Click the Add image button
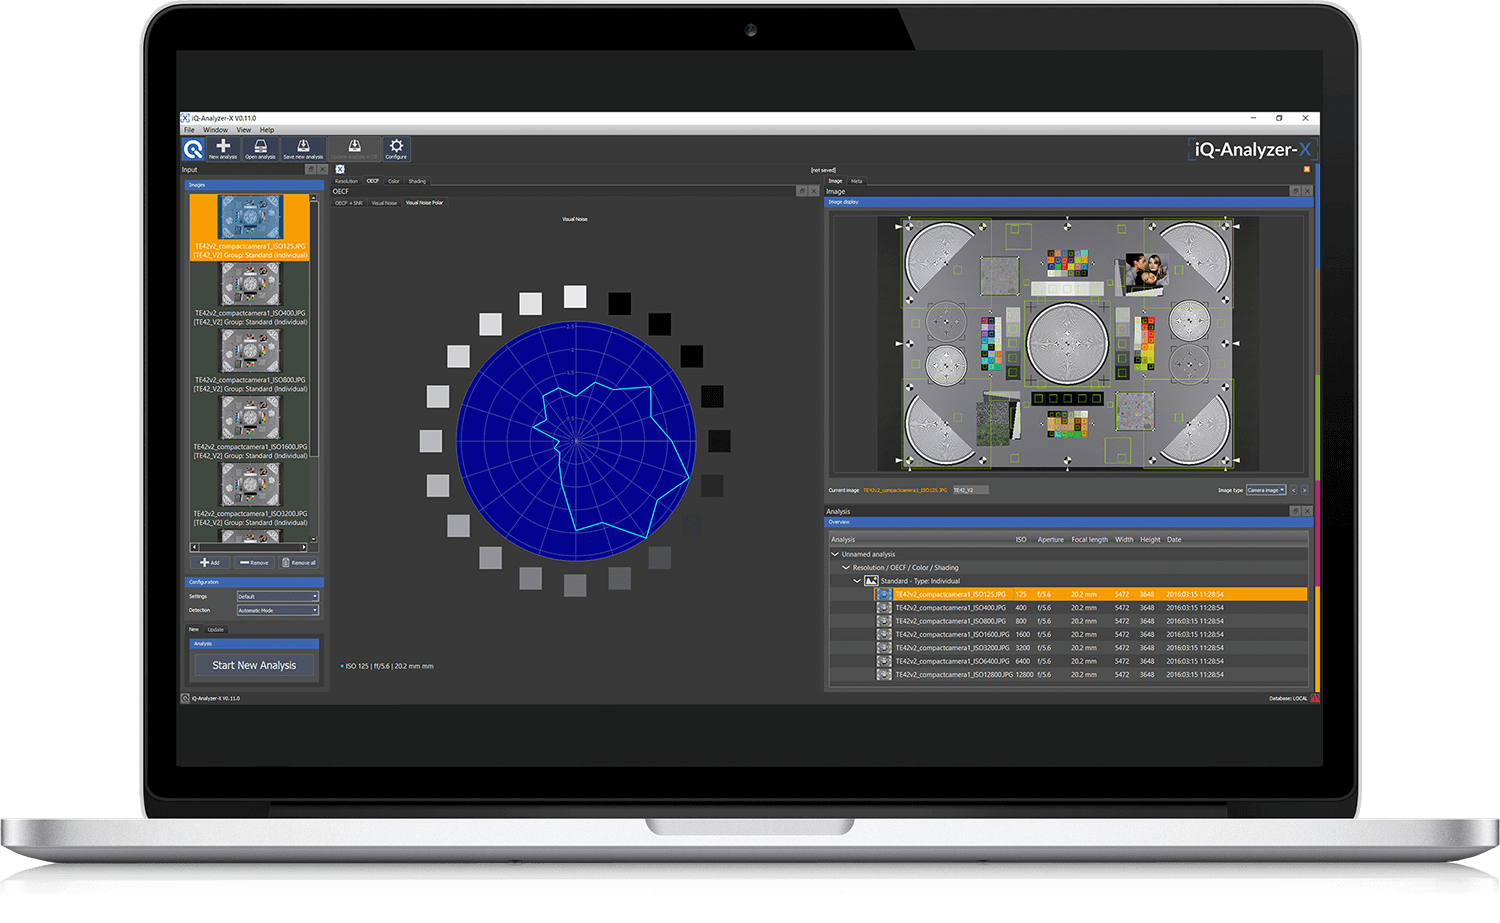The width and height of the screenshot is (1500, 923). click(x=210, y=563)
